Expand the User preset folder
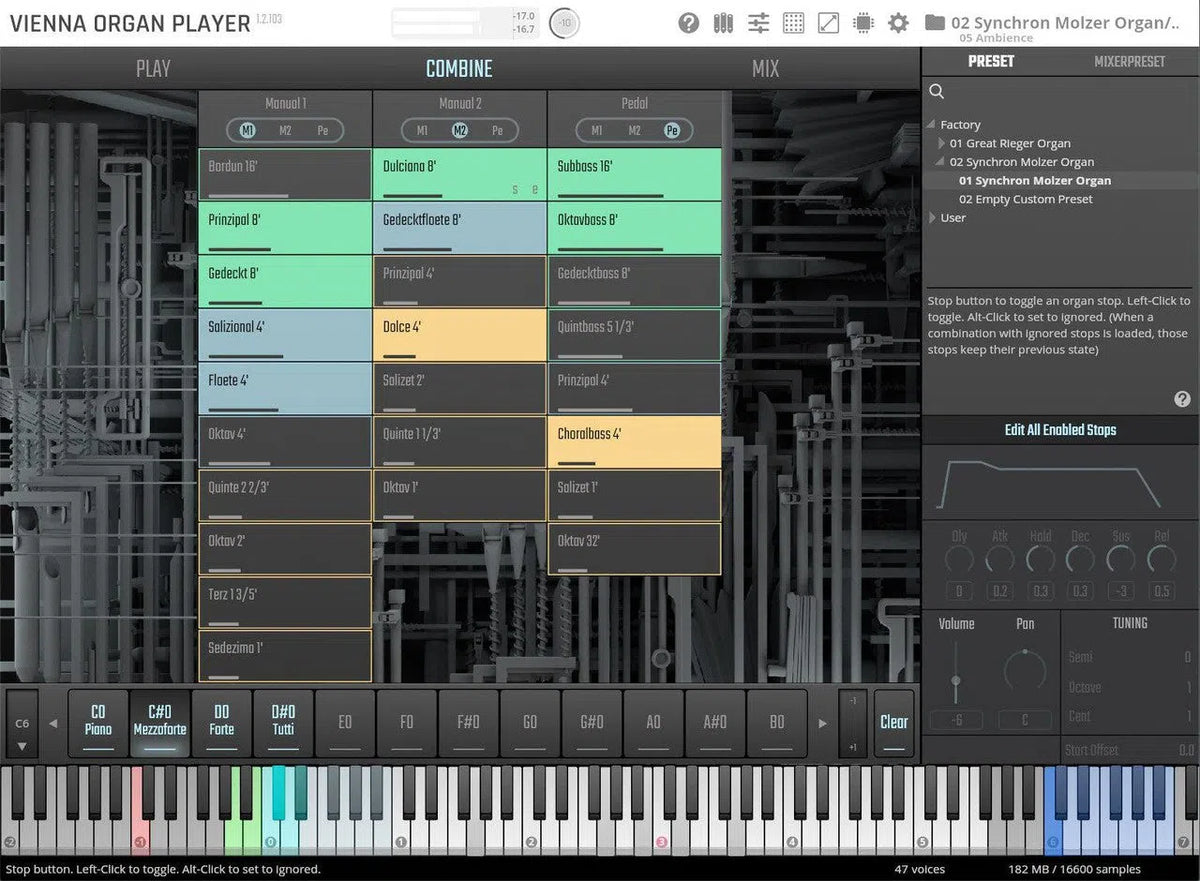Screen dimensions: 1200x881 (933, 217)
